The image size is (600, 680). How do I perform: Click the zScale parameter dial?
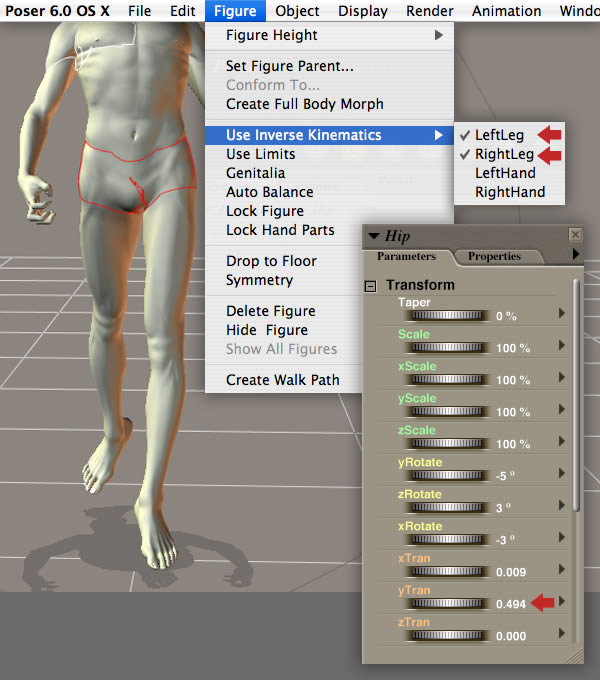pos(447,443)
